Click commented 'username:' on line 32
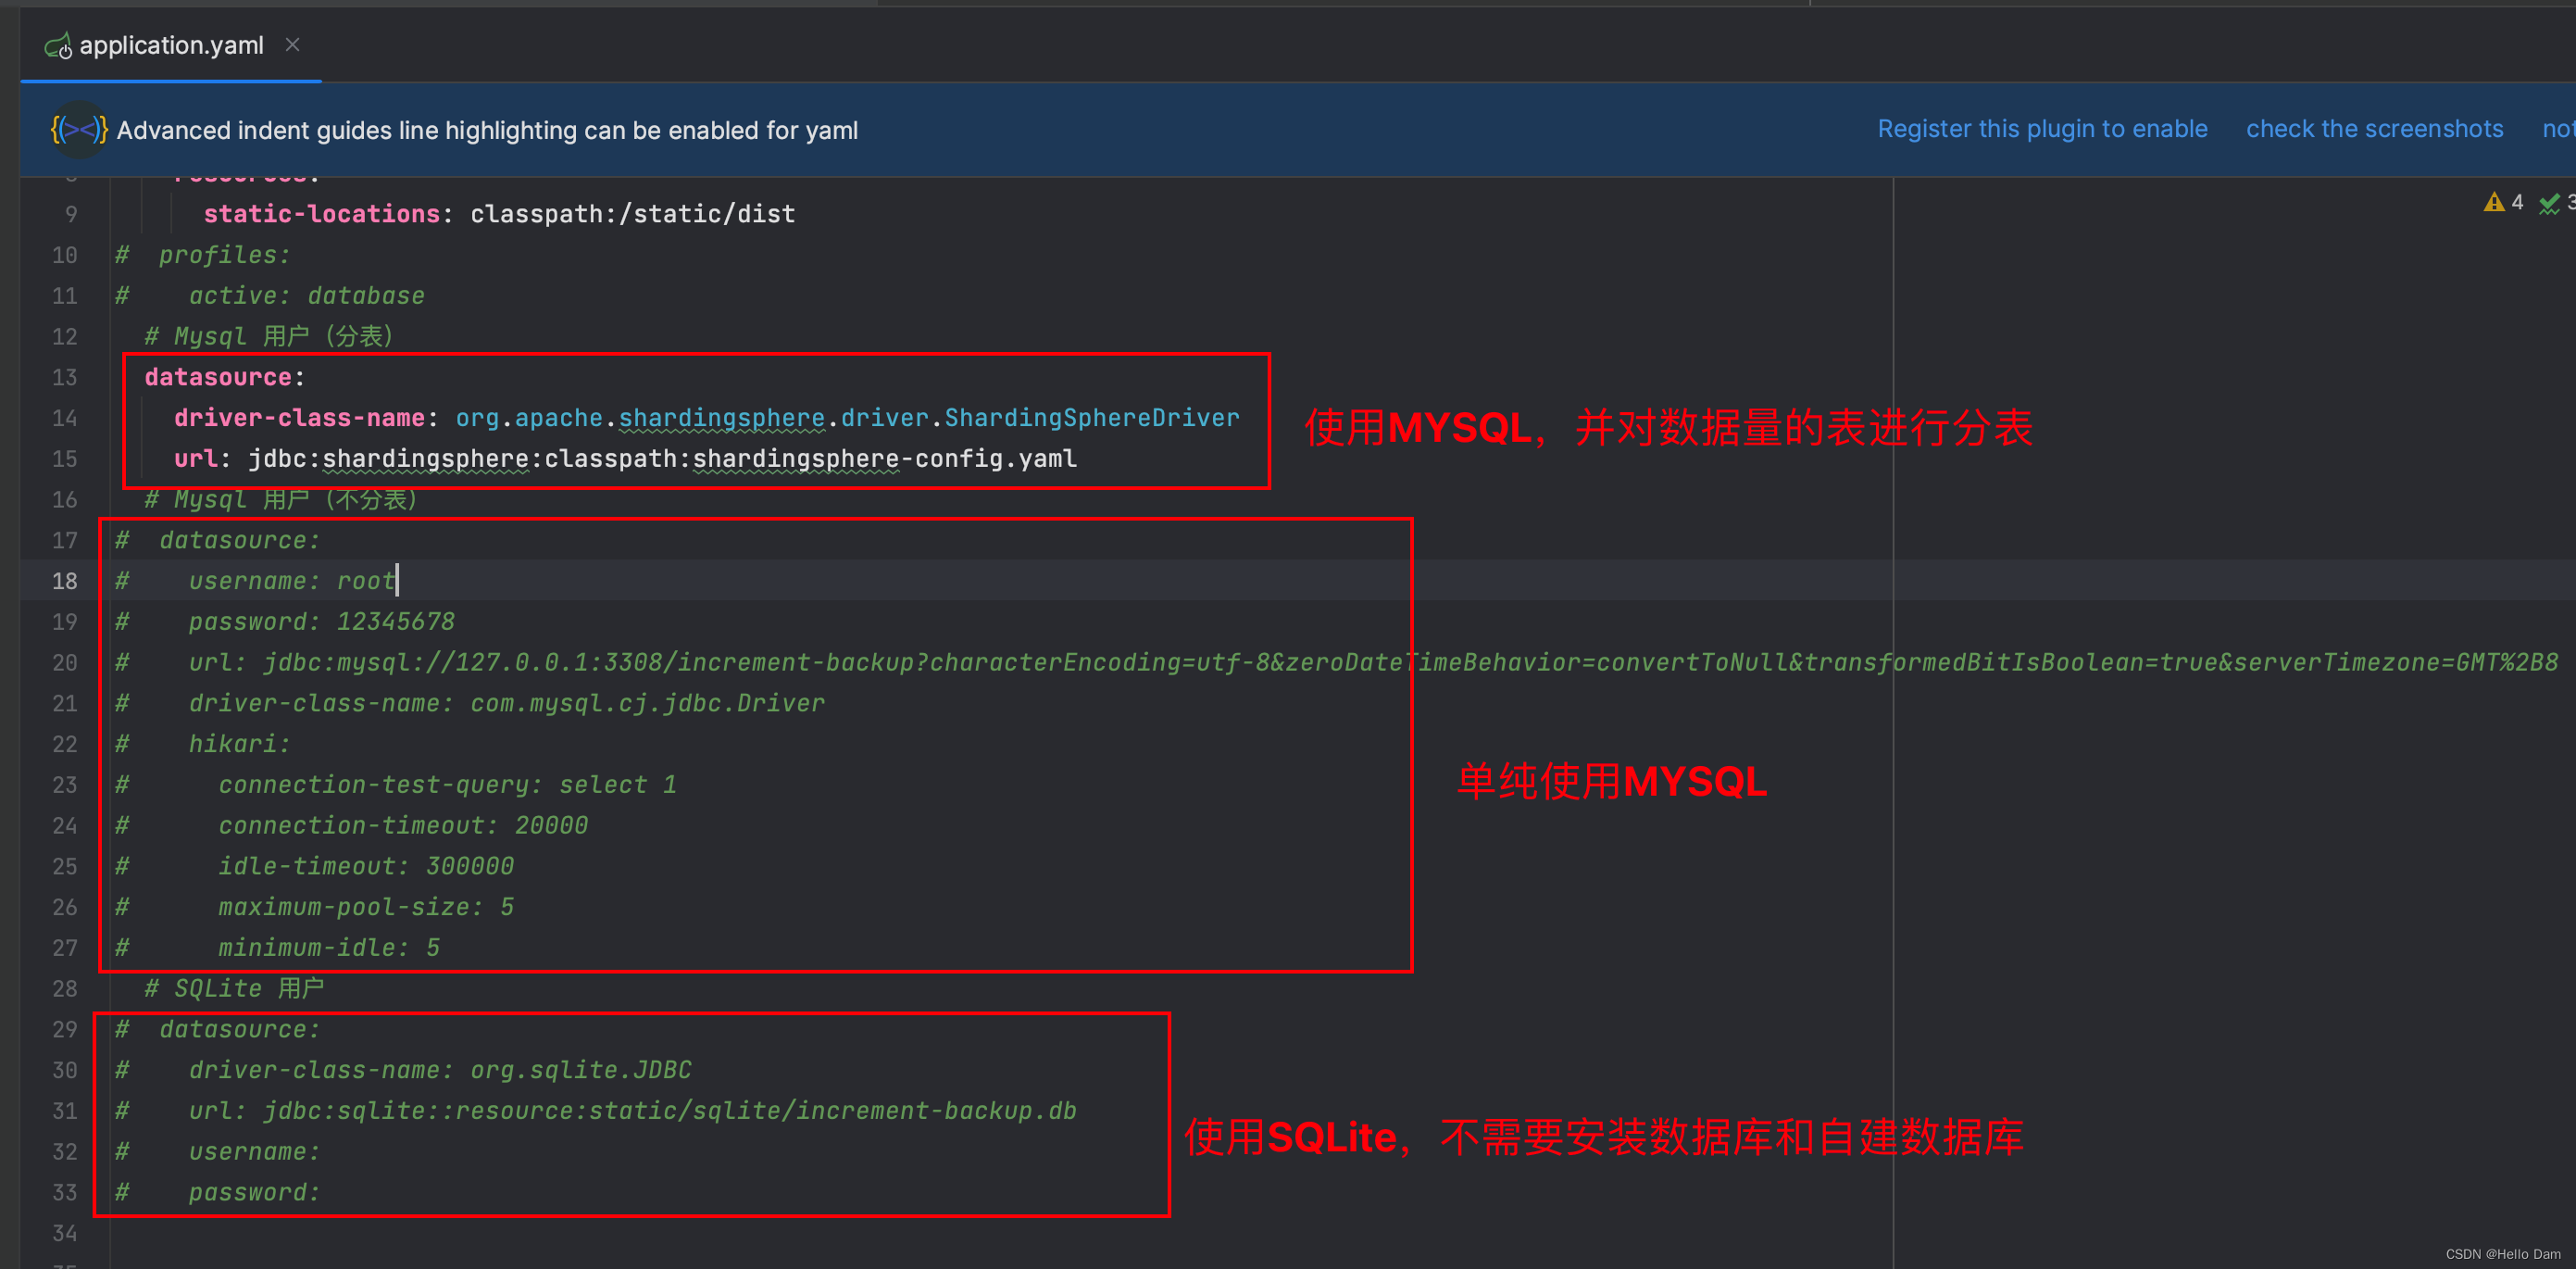 point(254,1153)
